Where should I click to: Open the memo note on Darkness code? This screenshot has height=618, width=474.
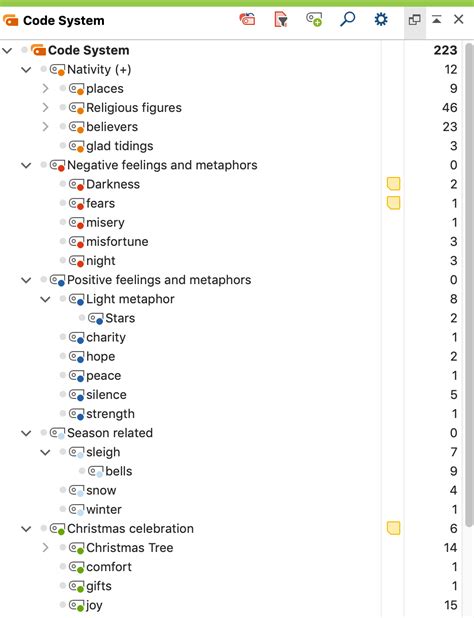click(x=393, y=184)
